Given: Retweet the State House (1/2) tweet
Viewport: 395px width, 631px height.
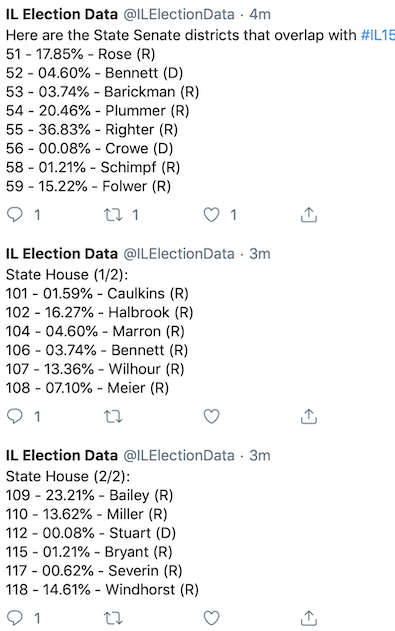Looking at the screenshot, I should 113,416.
